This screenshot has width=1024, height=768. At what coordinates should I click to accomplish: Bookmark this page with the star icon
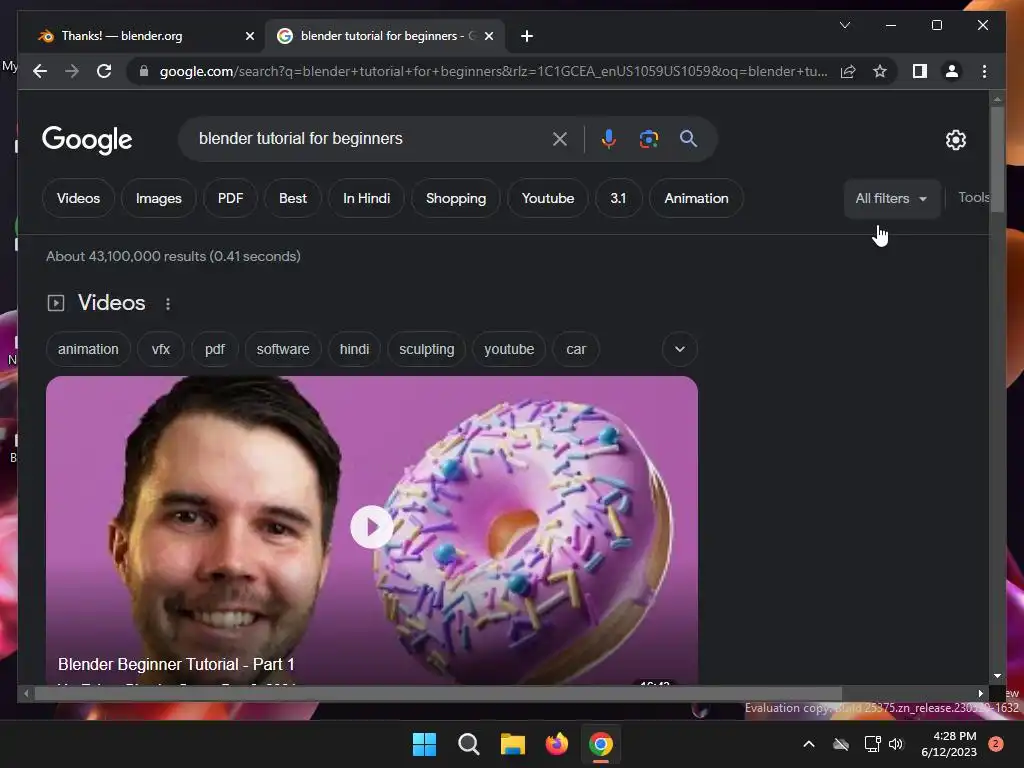coord(880,71)
